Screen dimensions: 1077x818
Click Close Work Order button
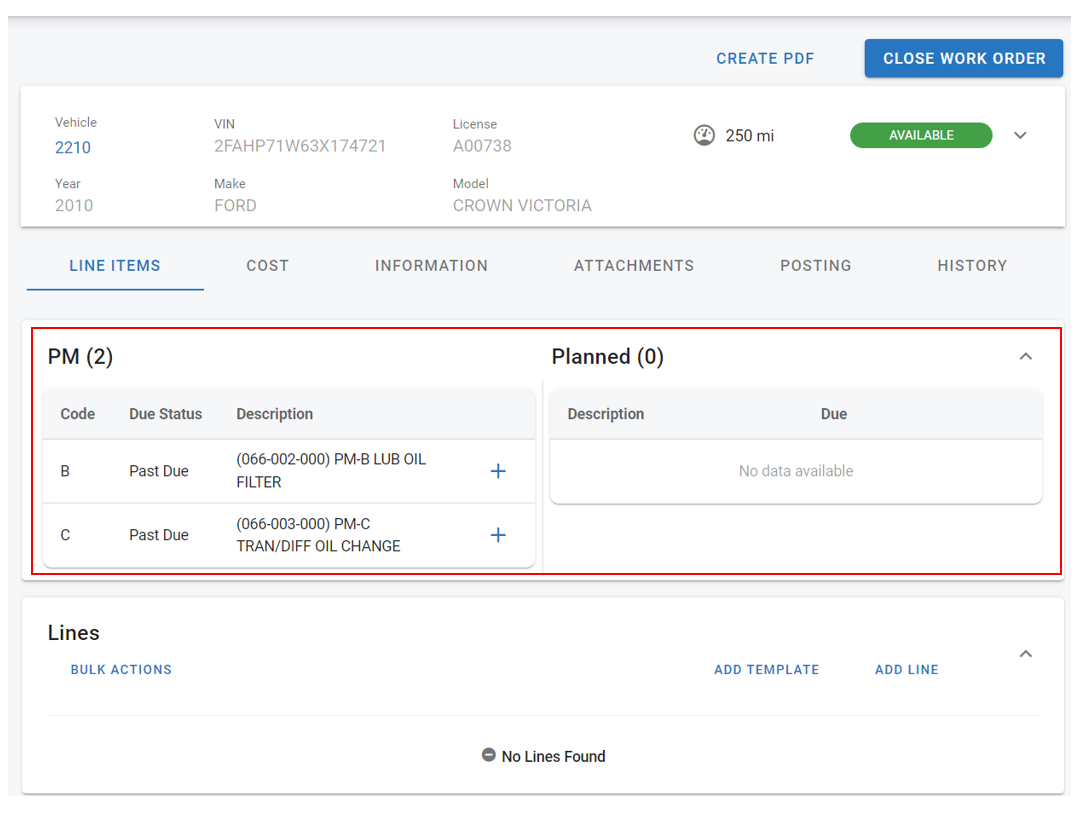(964, 58)
